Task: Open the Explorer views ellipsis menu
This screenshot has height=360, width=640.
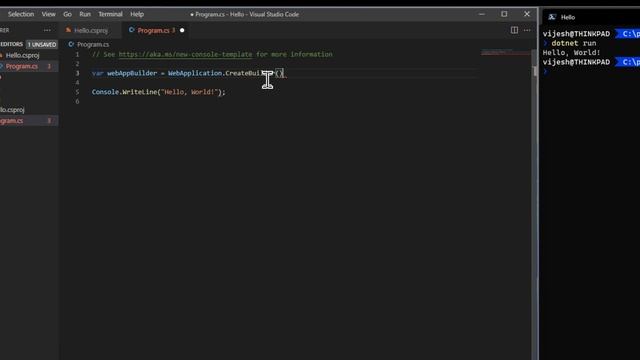Action: [47, 30]
